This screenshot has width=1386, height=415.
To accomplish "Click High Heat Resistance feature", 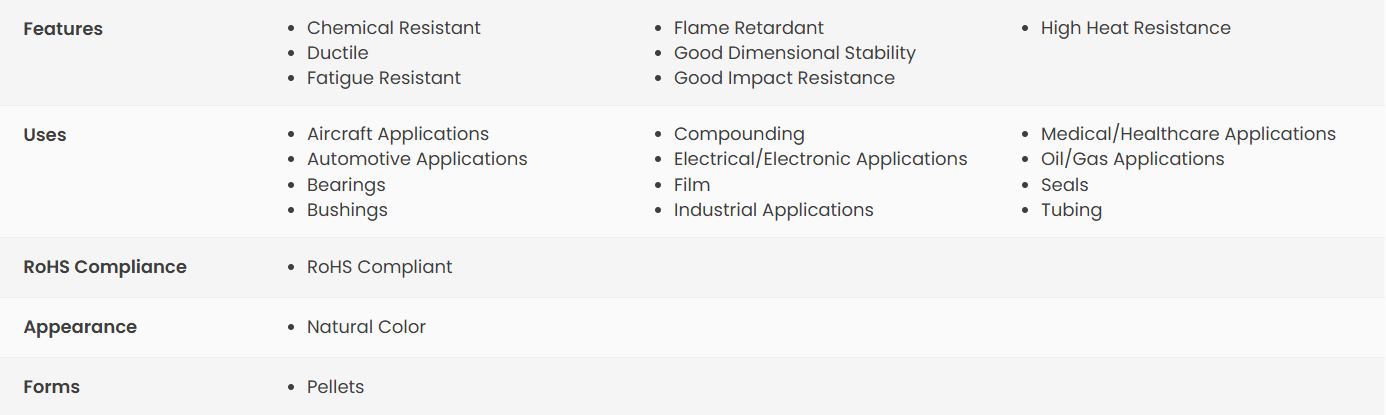I will [1136, 28].
